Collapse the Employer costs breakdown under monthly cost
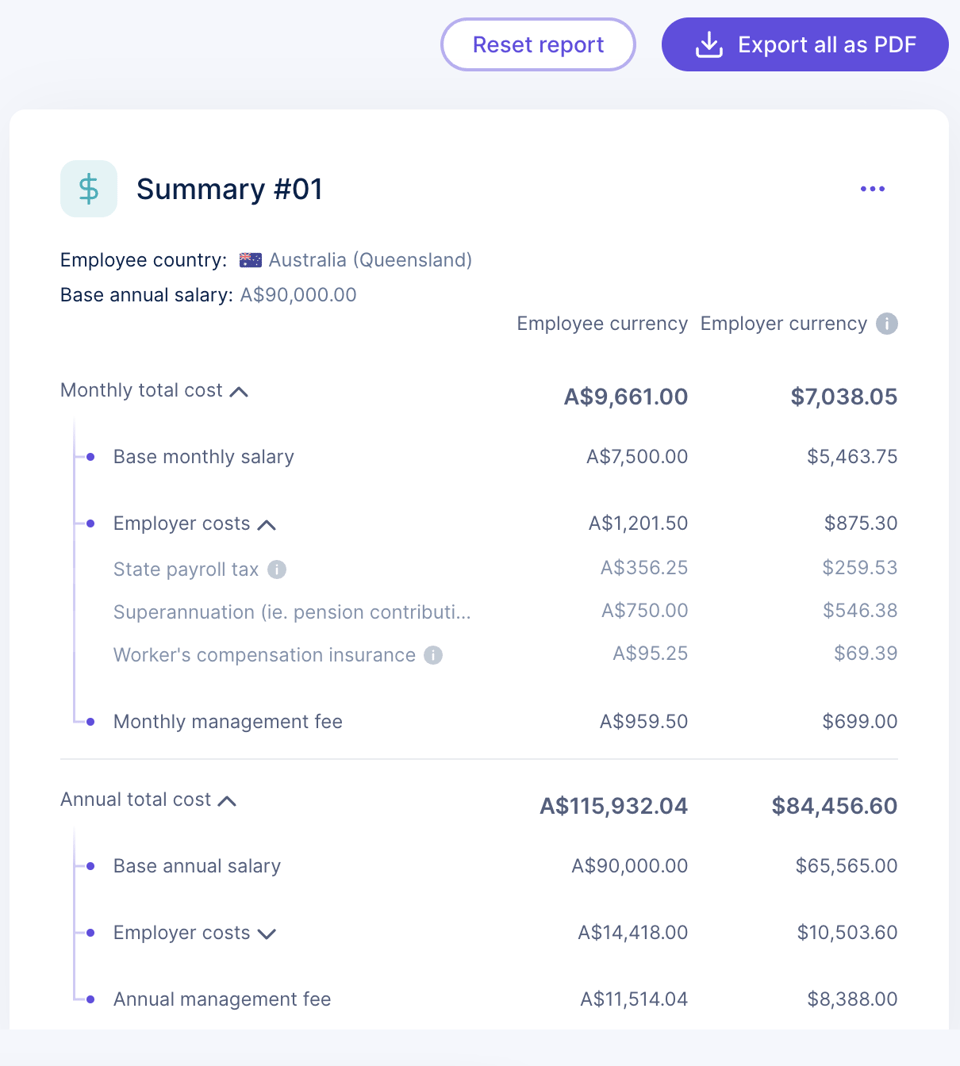Viewport: 960px width, 1066px height. (x=266, y=522)
